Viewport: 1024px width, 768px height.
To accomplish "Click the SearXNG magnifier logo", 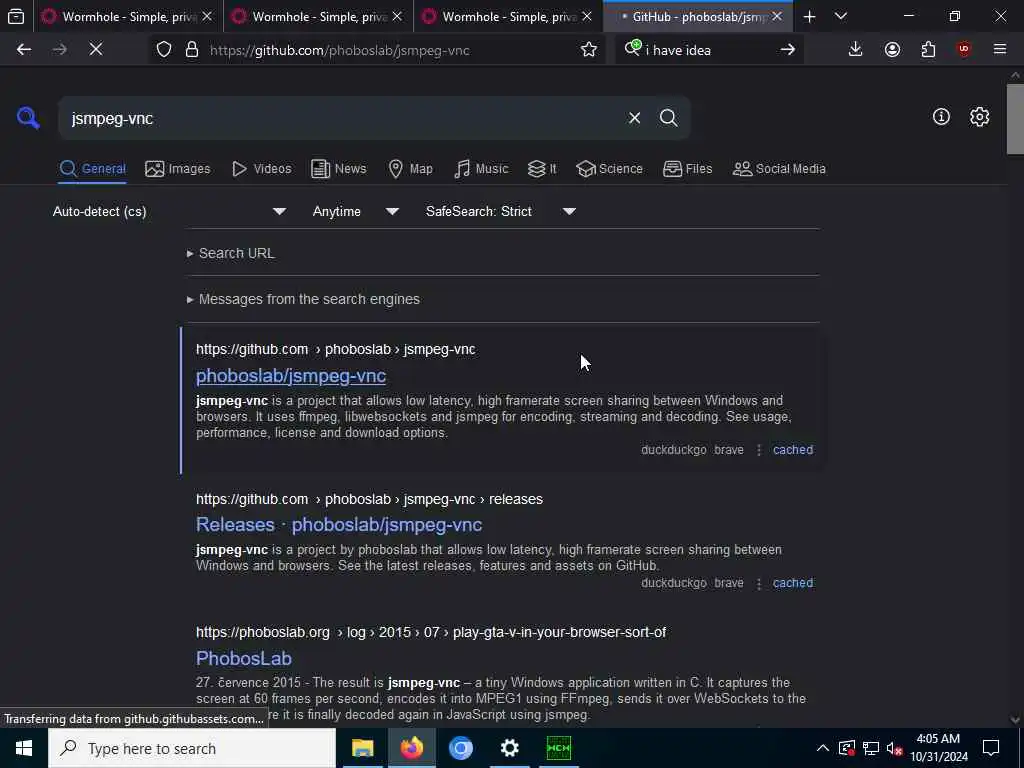I will click(x=28, y=118).
